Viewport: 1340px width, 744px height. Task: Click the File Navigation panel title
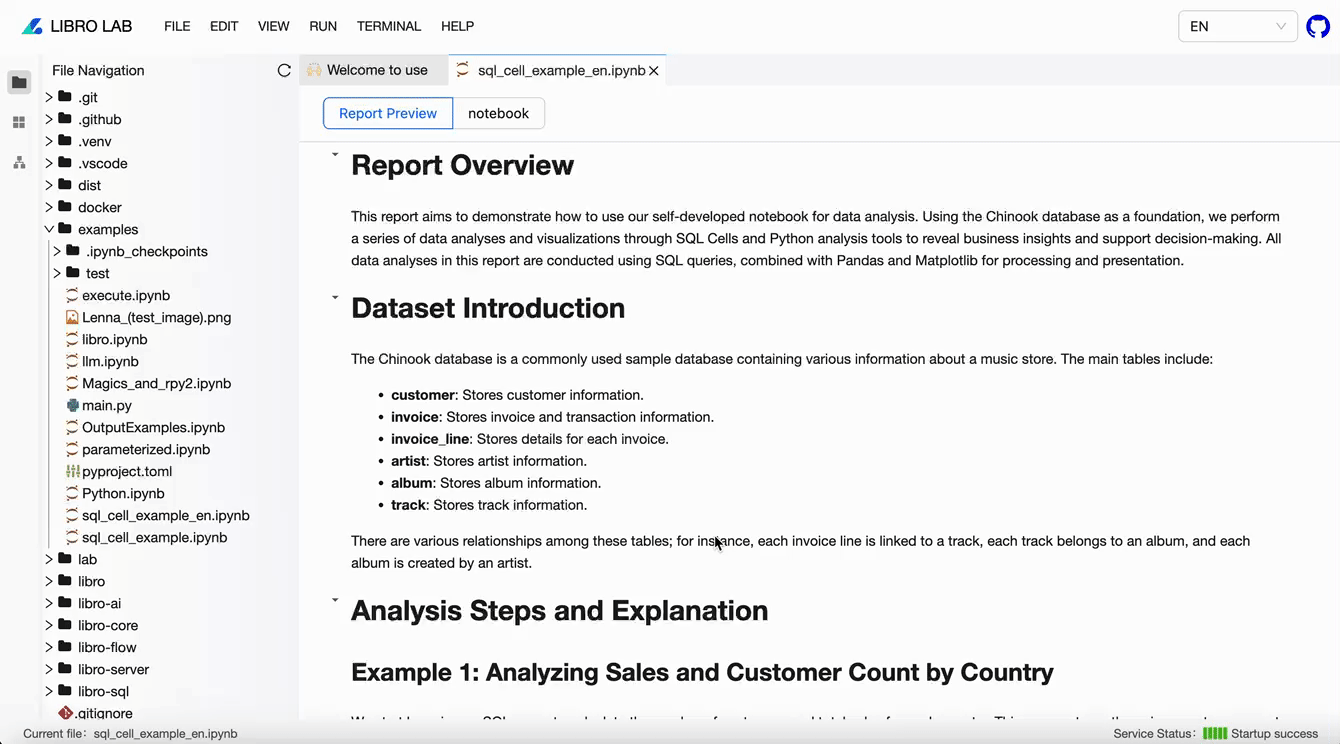[98, 70]
